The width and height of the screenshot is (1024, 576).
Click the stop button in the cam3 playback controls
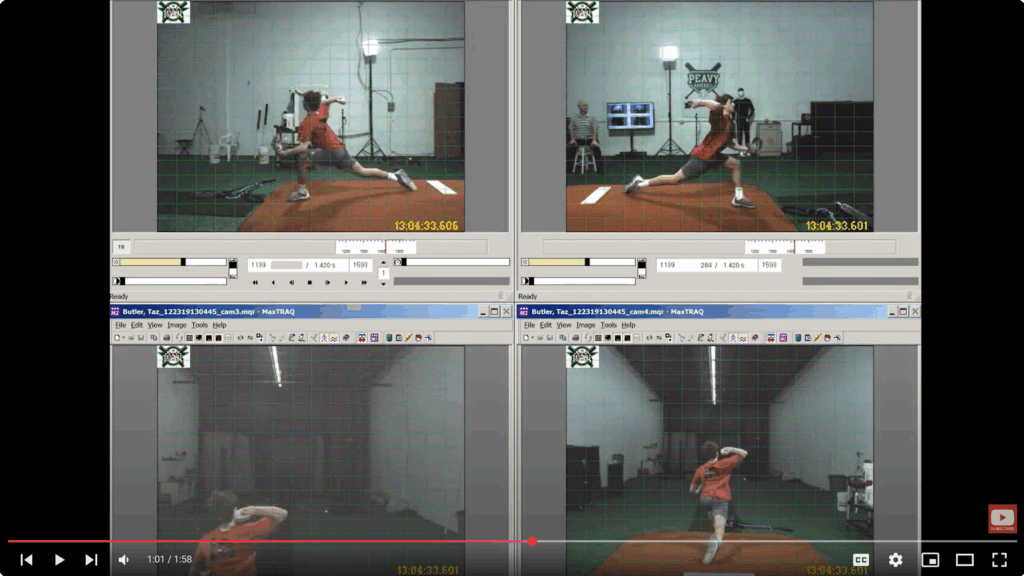309,283
